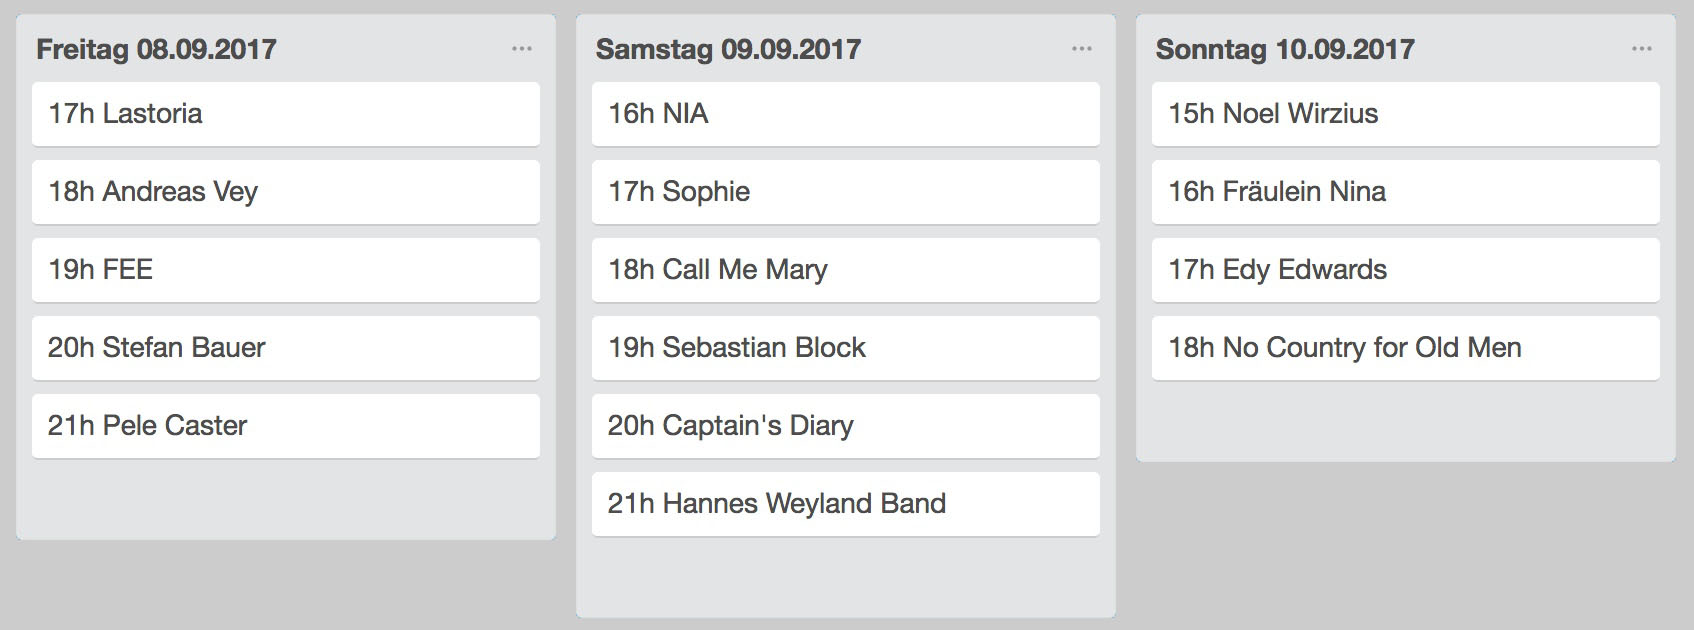Open the 17h Lastoria card

point(286,114)
